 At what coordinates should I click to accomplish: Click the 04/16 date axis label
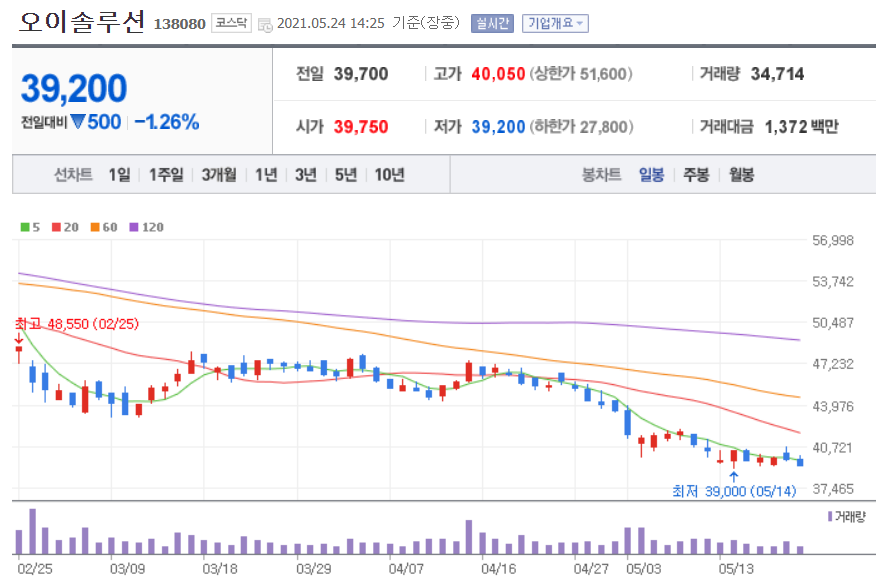tap(498, 569)
